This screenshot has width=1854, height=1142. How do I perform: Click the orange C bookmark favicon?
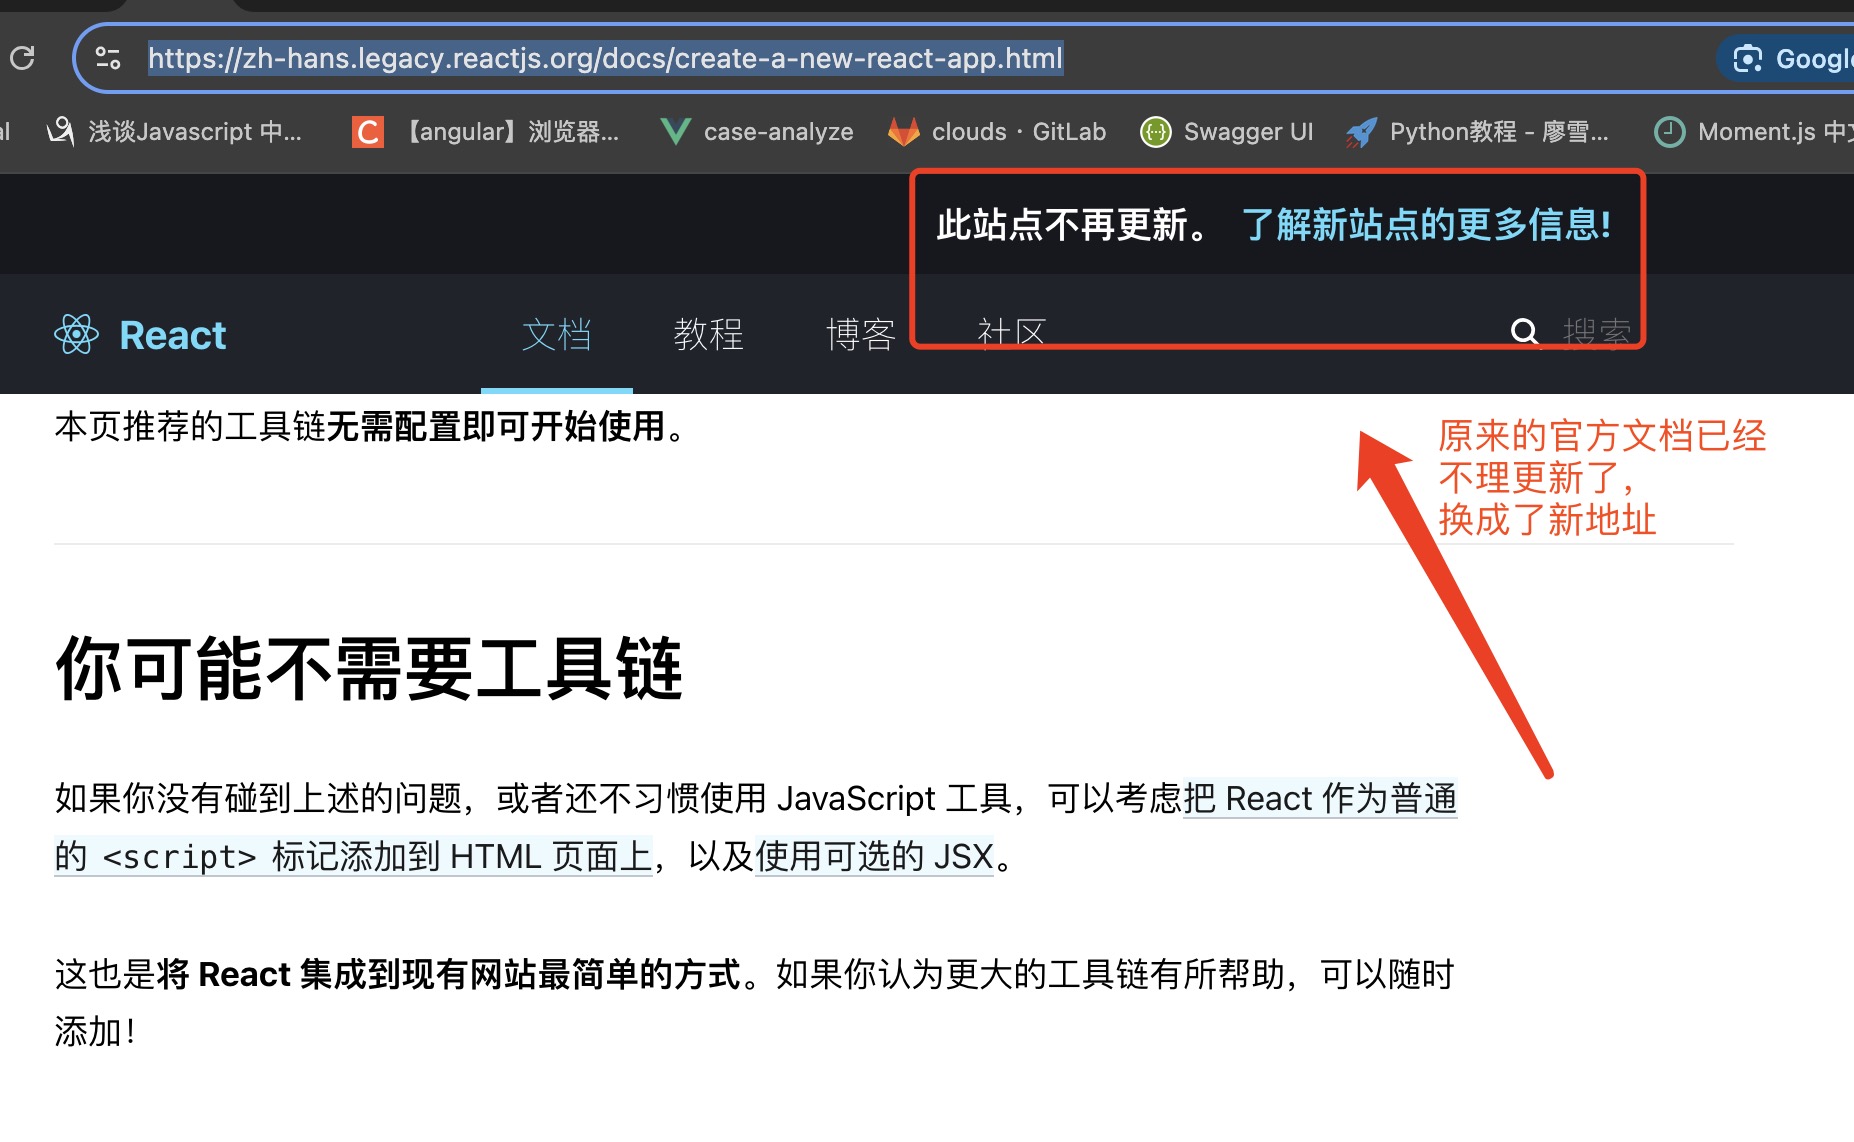click(368, 132)
